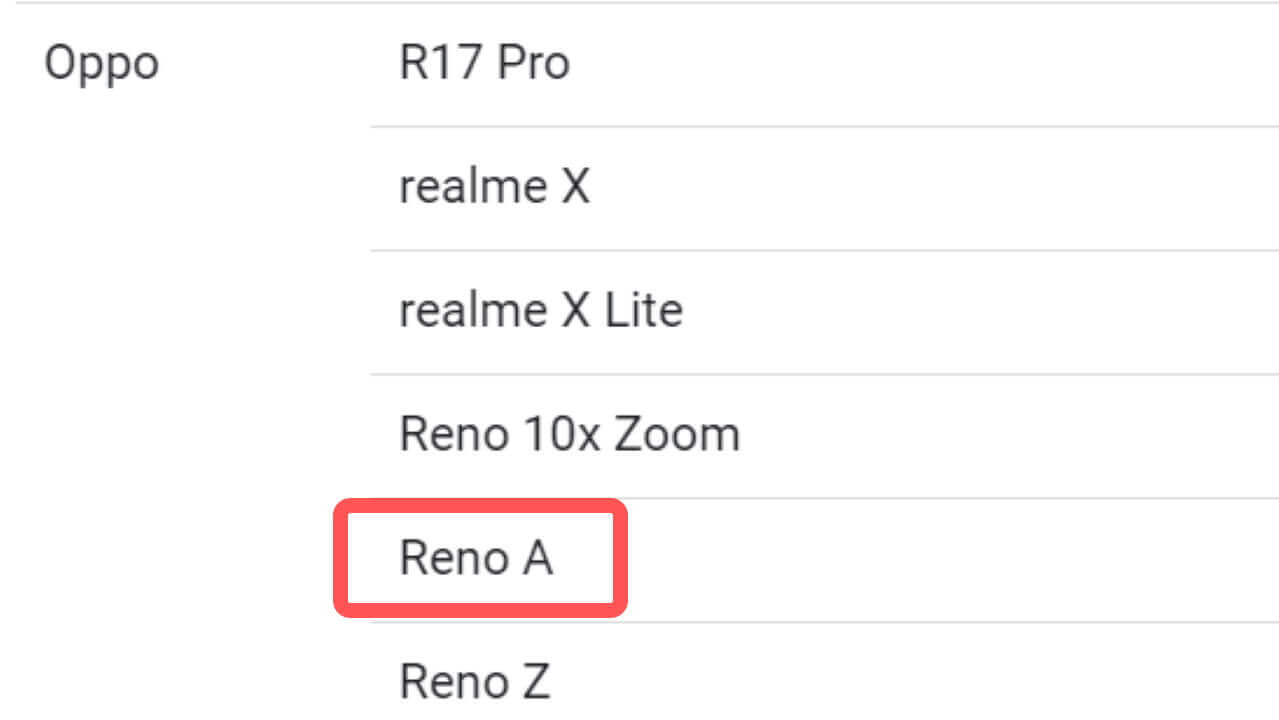The image size is (1279, 720).
Task: Choose the realme X Lite row
Action: 541,310
